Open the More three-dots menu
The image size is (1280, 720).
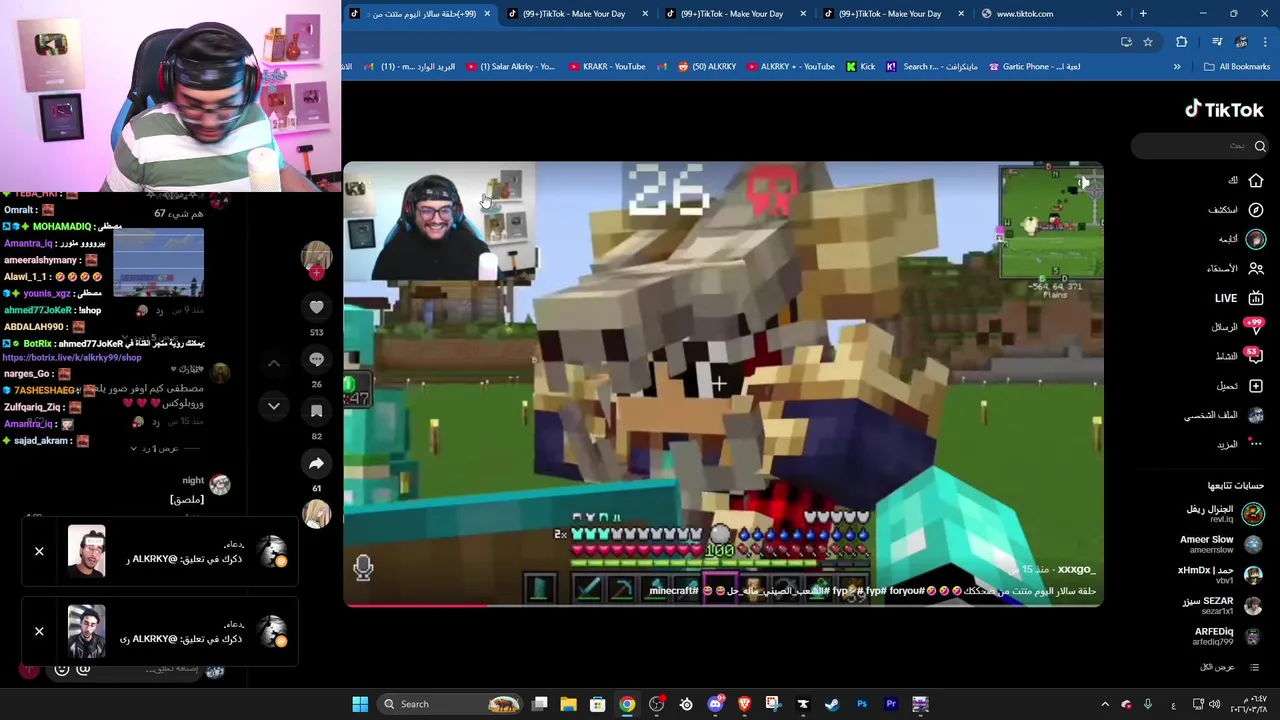click(1256, 444)
